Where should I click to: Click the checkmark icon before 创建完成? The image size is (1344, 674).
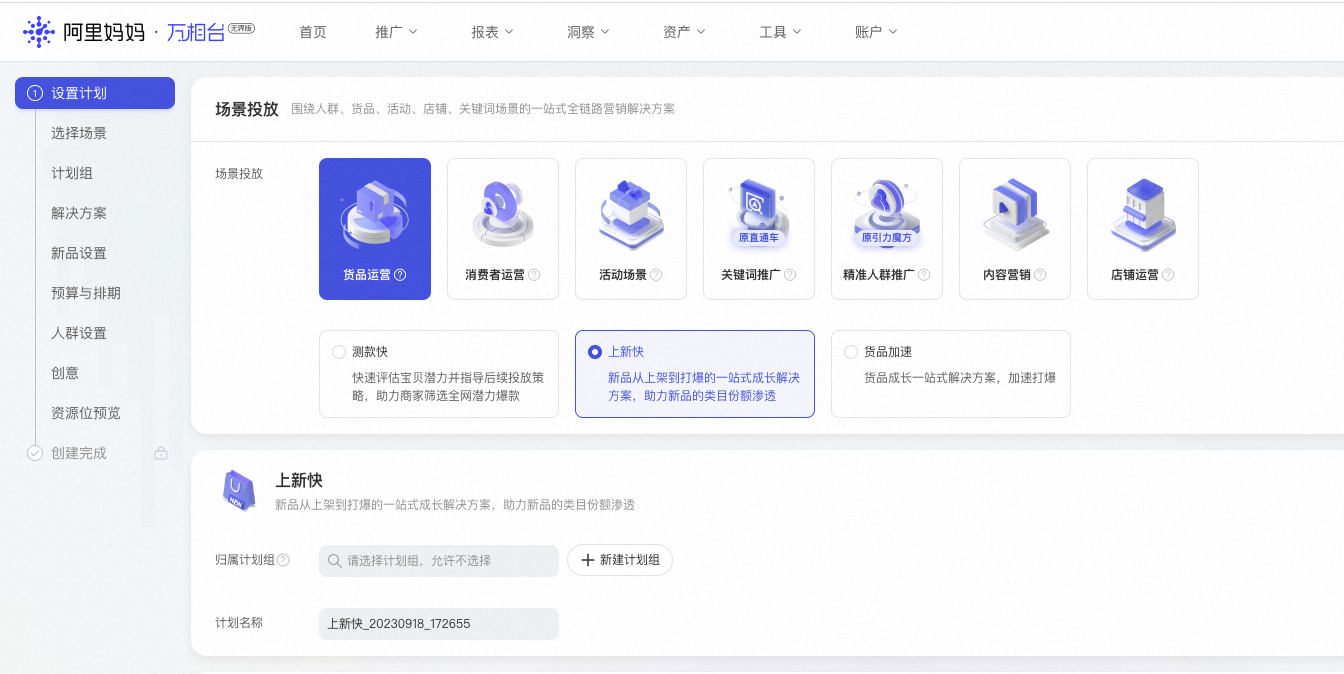[x=35, y=453]
